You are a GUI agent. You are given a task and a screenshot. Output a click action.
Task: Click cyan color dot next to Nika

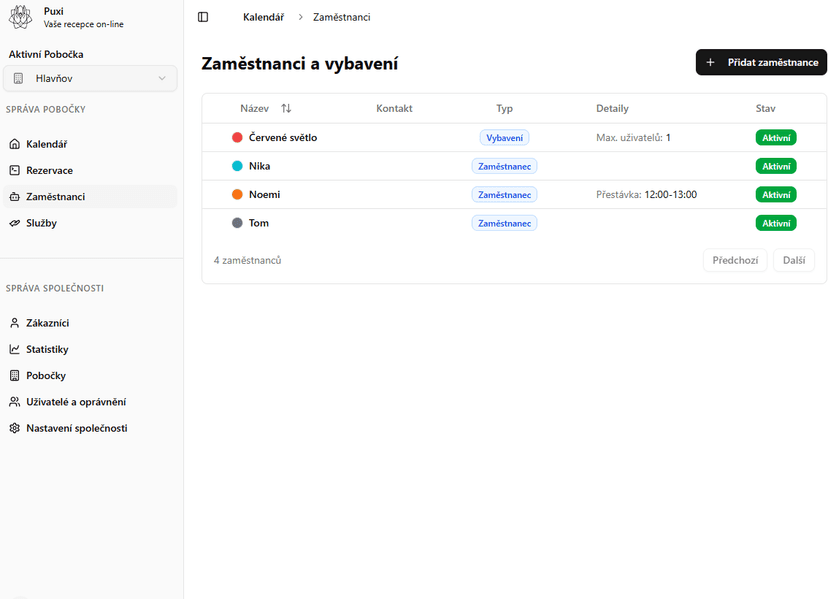point(237,166)
